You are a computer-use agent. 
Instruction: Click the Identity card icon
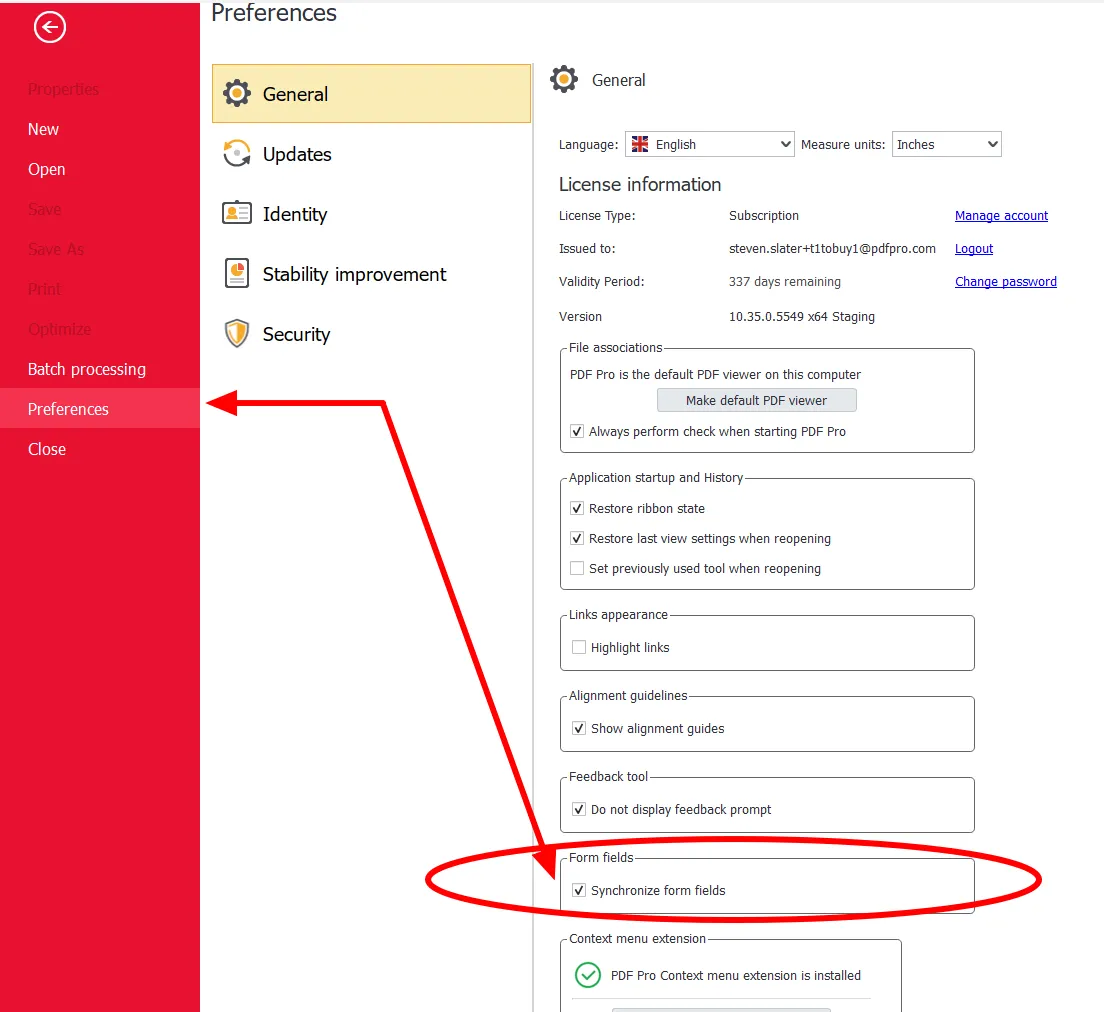(x=237, y=213)
